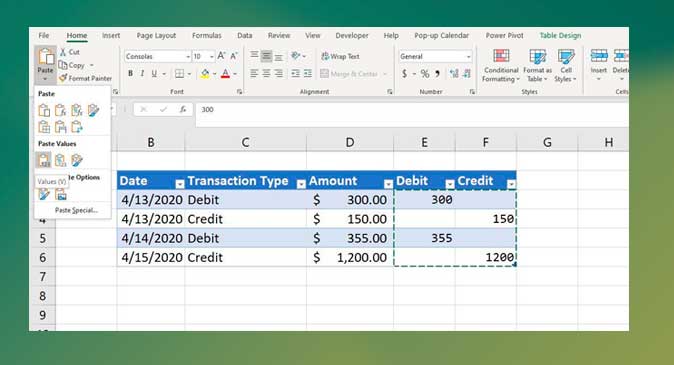The height and width of the screenshot is (365, 674).
Task: Click the Decrease Indent icon
Action: tap(295, 74)
